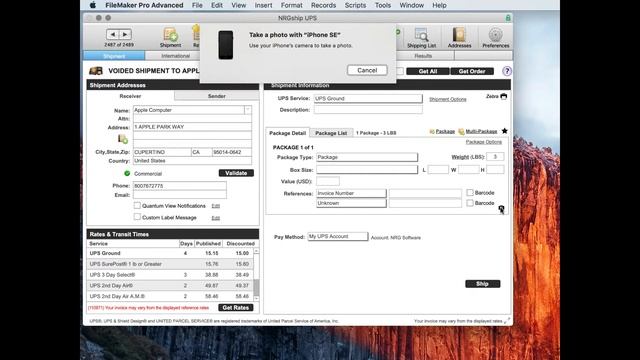Open the UPS Service dropdown
Screen dimensions: 640x360
368,98
